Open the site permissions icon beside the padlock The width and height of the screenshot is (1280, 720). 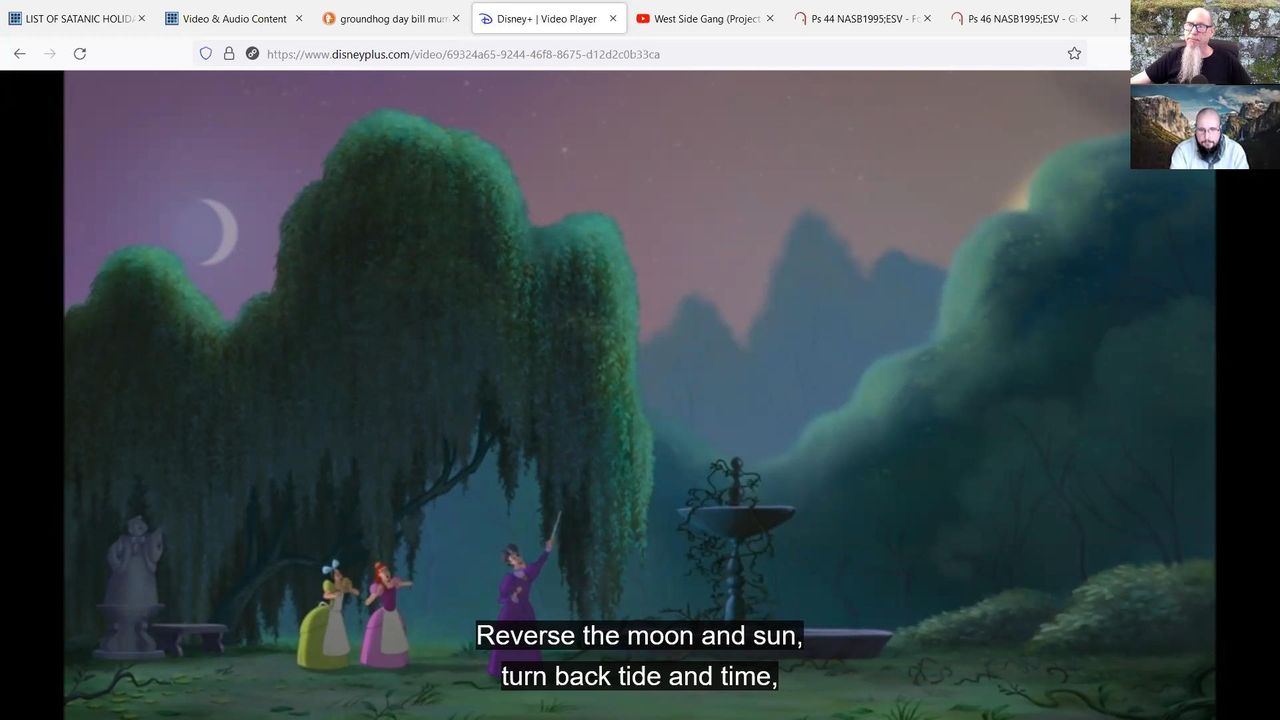tap(252, 54)
